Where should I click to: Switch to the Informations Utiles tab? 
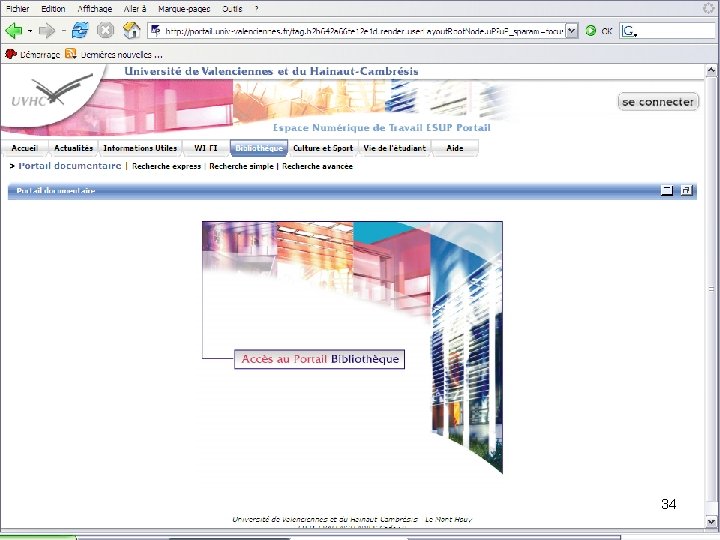tap(140, 148)
